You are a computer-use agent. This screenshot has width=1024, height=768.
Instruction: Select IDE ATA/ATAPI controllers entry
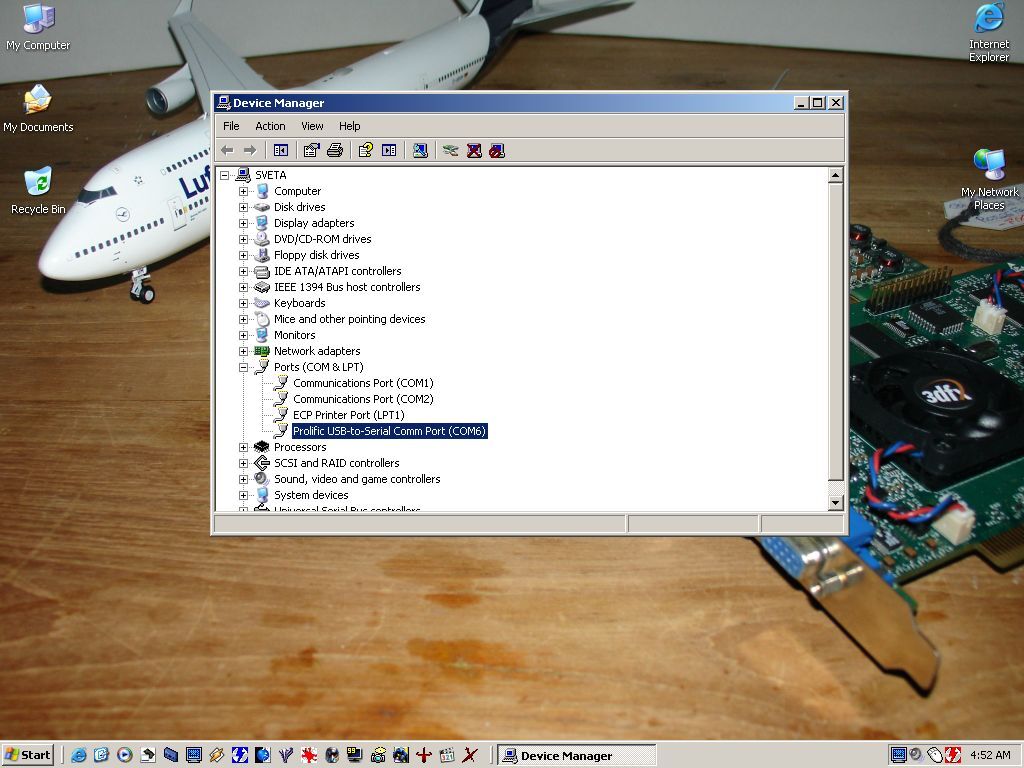[338, 271]
